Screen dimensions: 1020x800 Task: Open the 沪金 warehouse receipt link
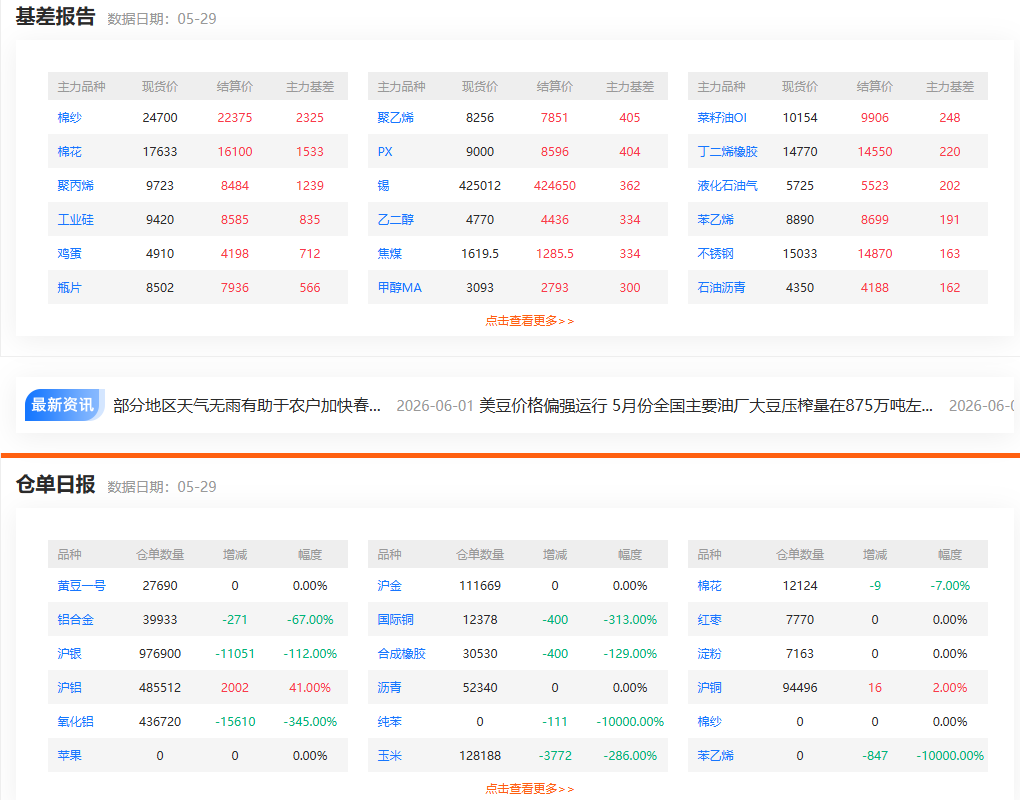click(x=390, y=586)
